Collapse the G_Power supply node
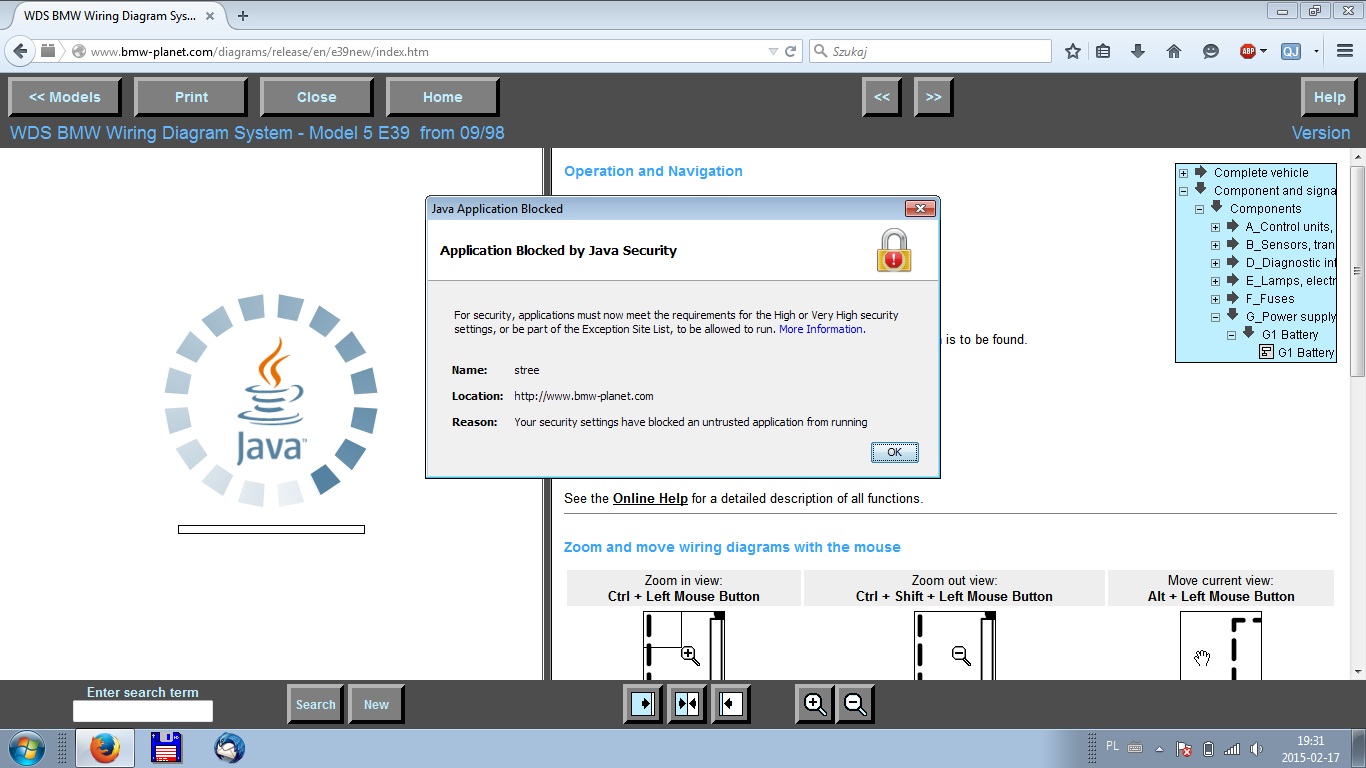The width and height of the screenshot is (1366, 768). pos(1216,317)
